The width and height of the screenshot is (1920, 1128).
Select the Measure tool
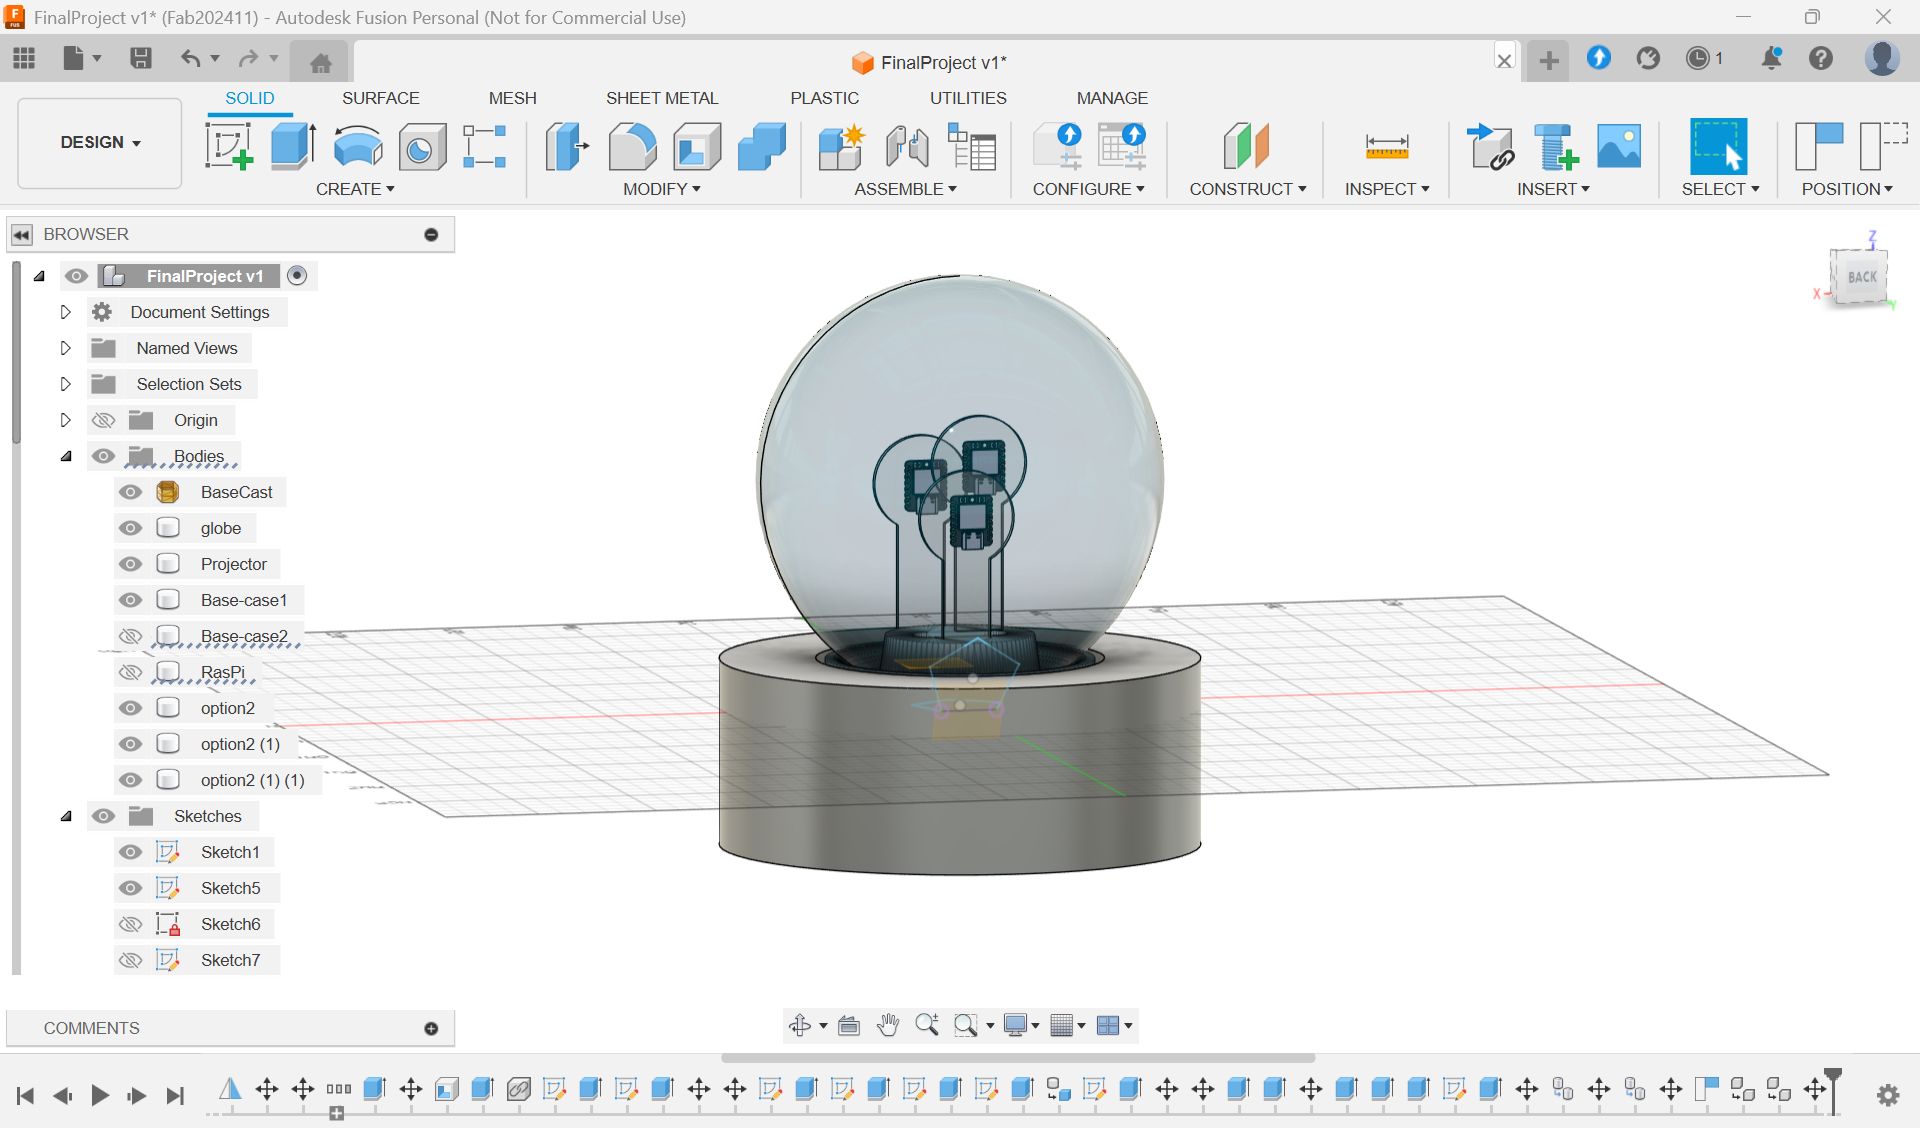coord(1387,146)
